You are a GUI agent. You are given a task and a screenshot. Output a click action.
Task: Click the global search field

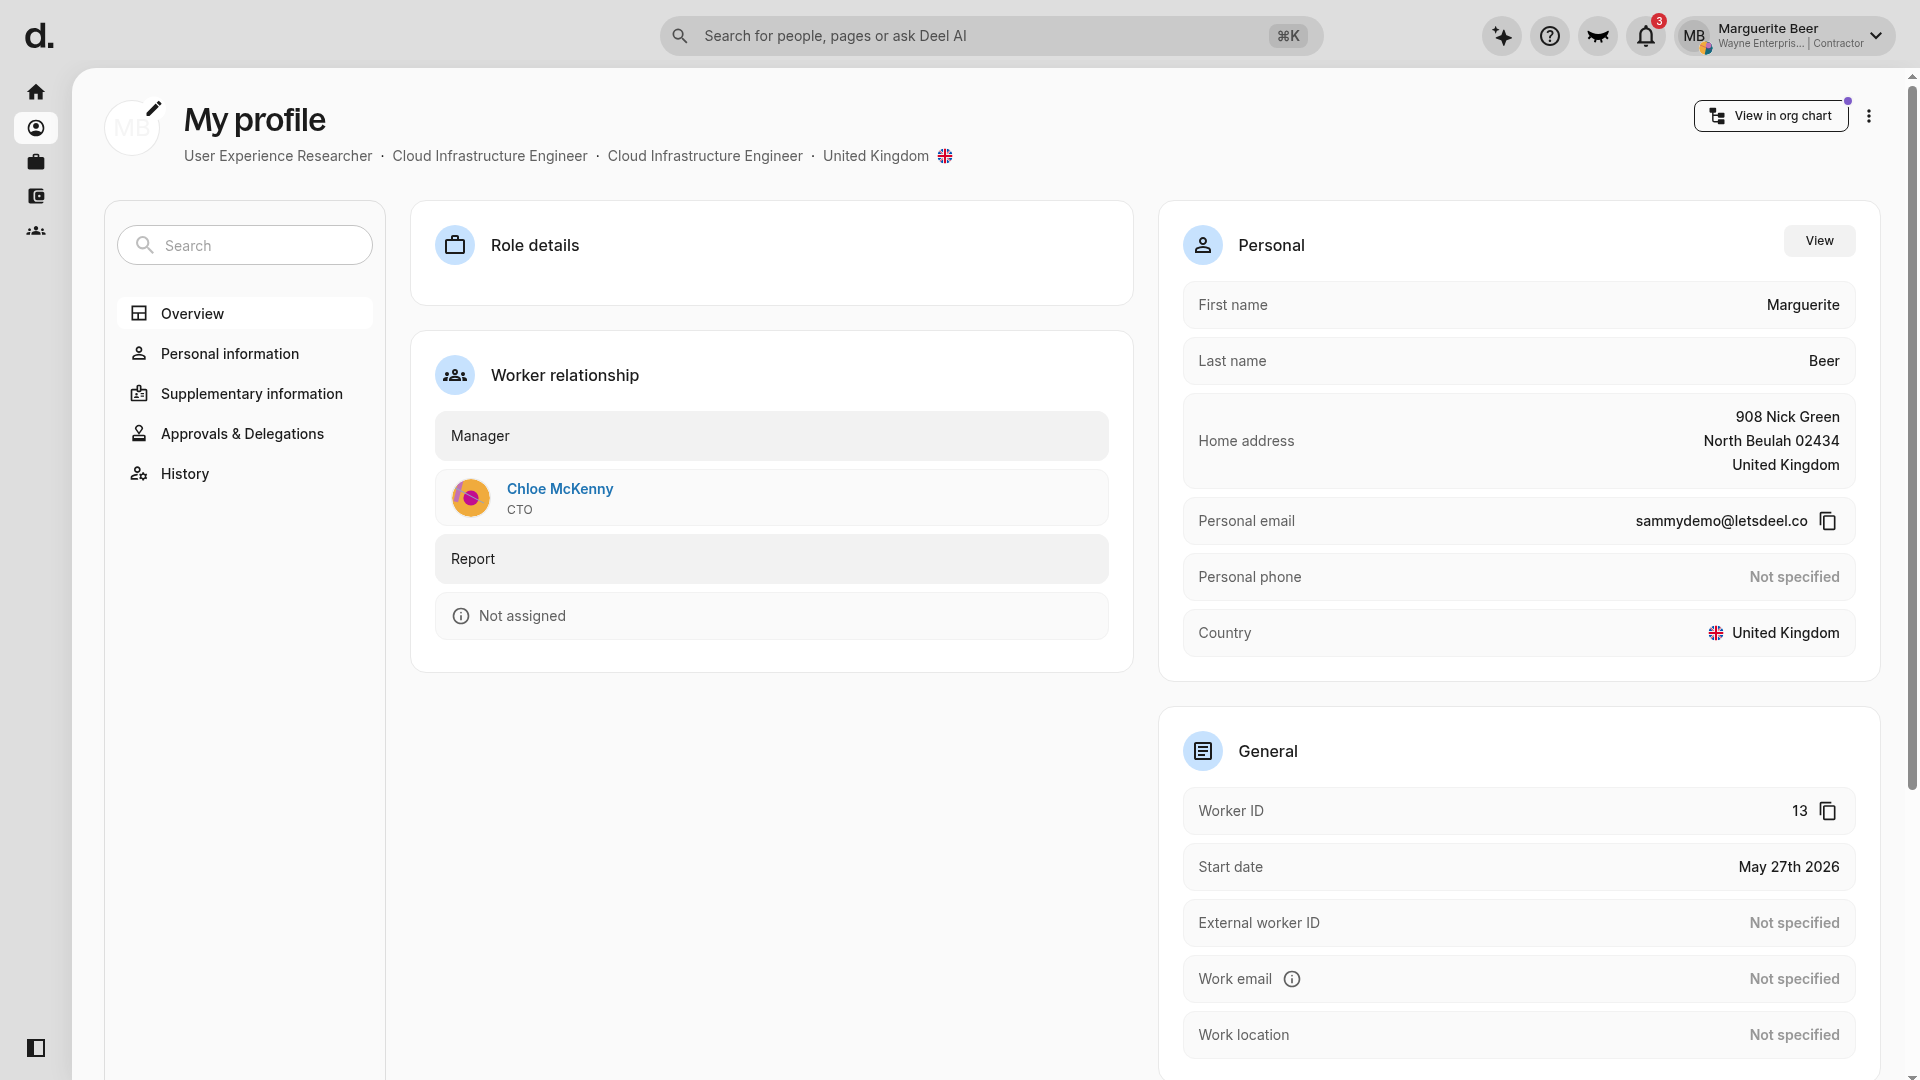[x=991, y=36]
